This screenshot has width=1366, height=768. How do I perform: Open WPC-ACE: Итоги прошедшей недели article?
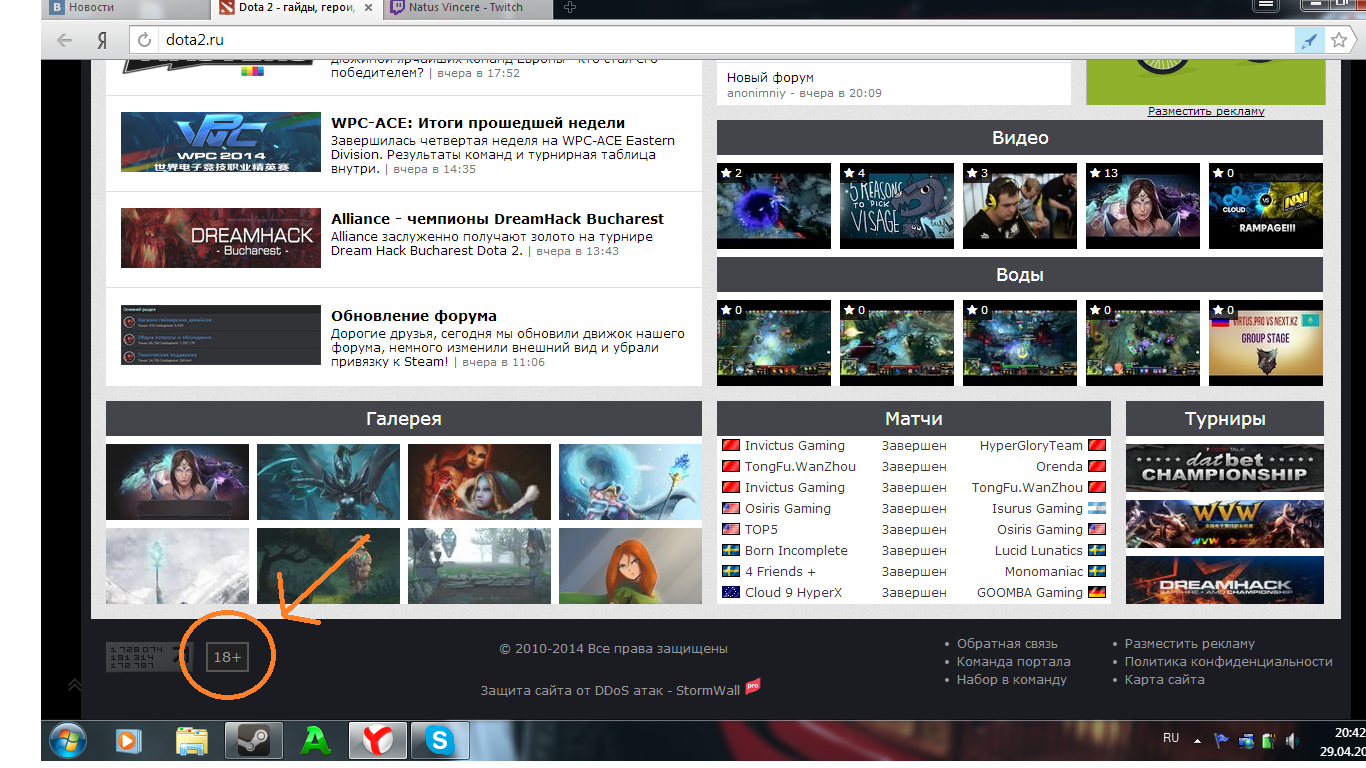(478, 122)
